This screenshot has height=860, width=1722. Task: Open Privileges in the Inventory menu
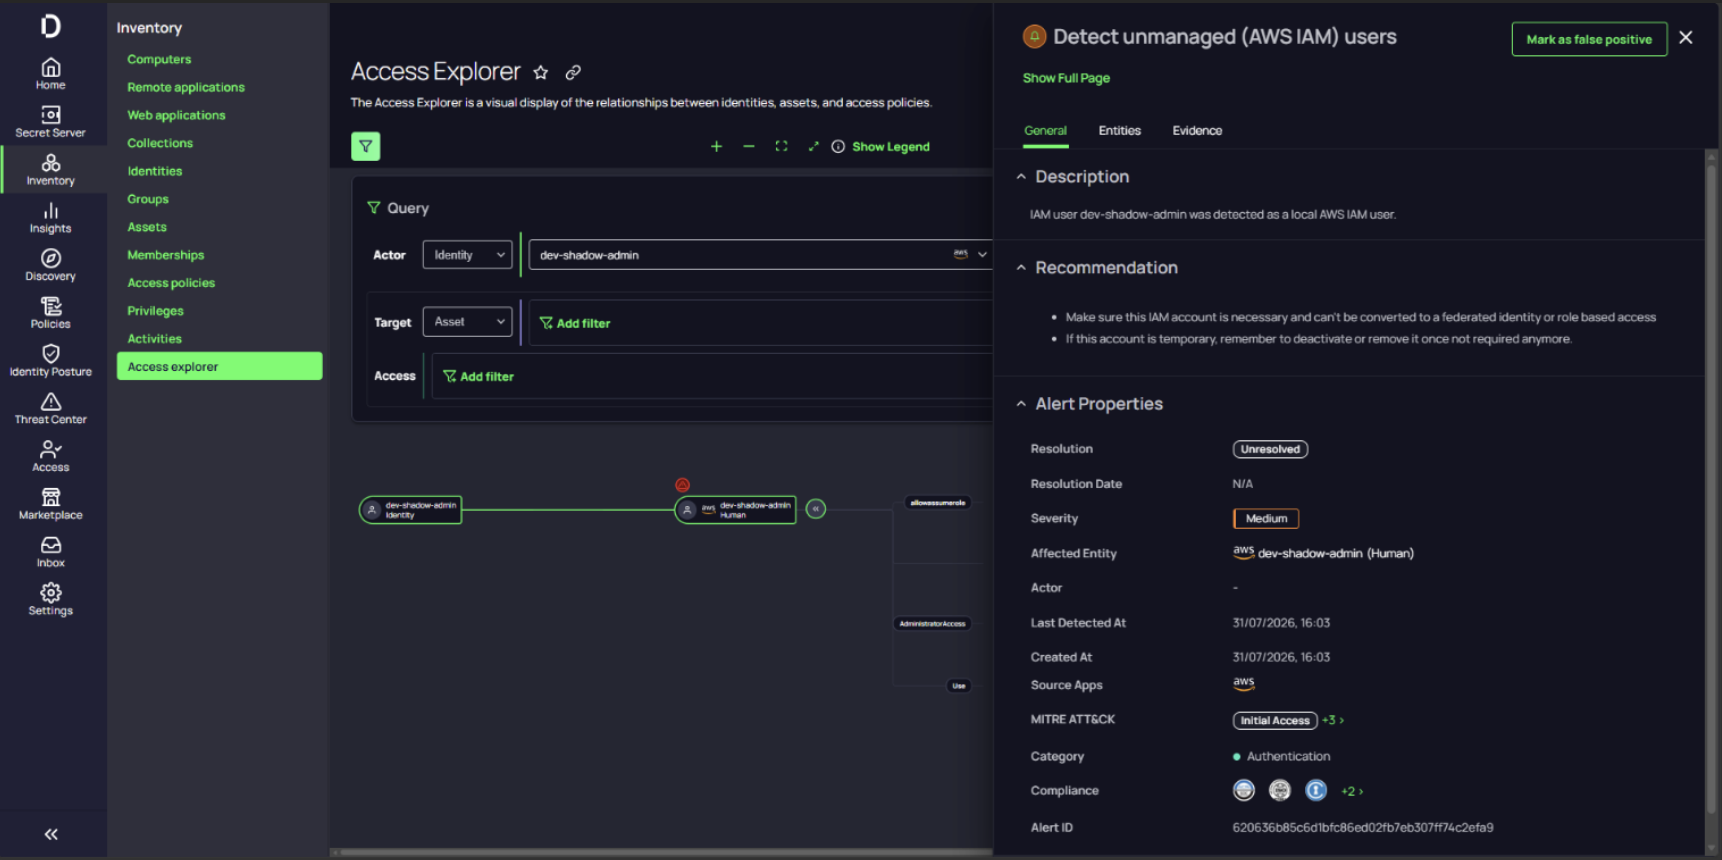tap(156, 312)
